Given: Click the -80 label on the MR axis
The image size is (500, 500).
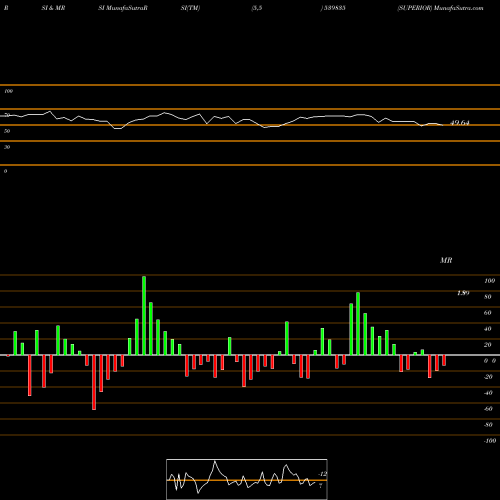Looking at the screenshot, I should click(488, 425).
